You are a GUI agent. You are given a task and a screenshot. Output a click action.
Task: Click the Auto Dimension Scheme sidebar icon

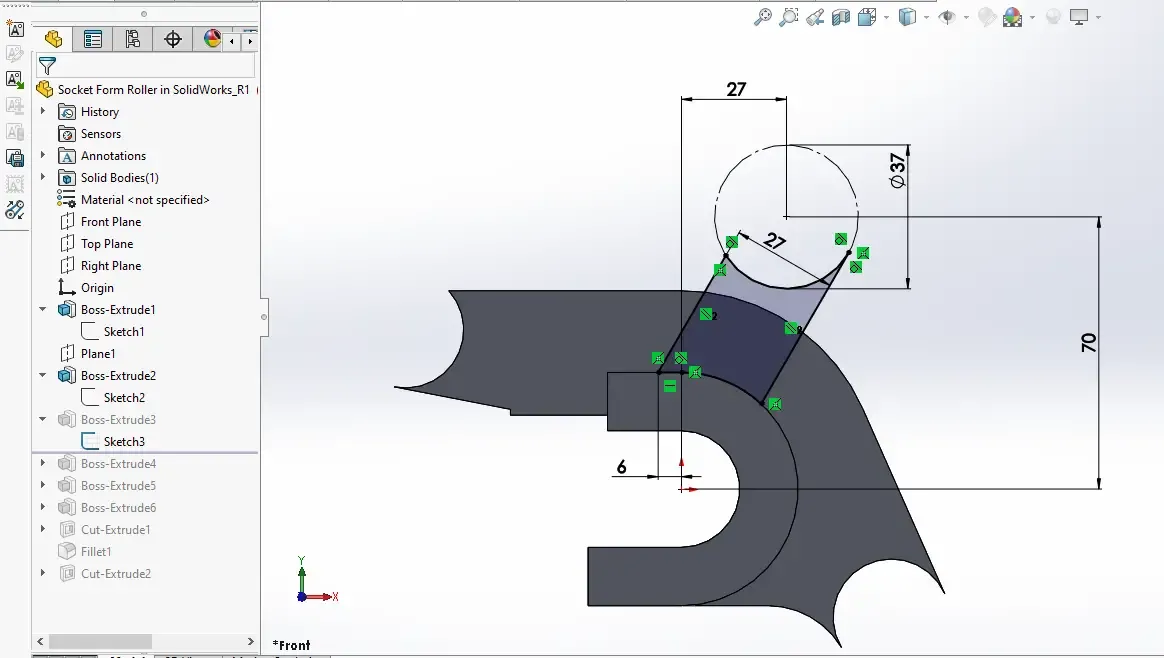click(x=15, y=29)
